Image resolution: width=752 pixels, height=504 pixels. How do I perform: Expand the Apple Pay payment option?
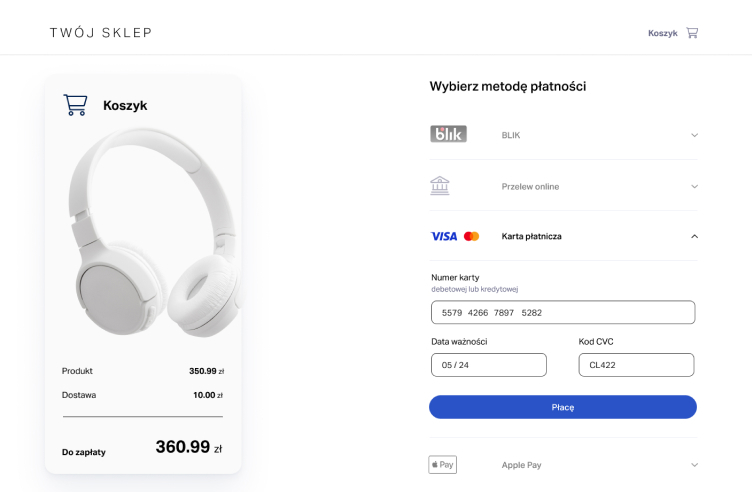pyautogui.click(x=694, y=464)
